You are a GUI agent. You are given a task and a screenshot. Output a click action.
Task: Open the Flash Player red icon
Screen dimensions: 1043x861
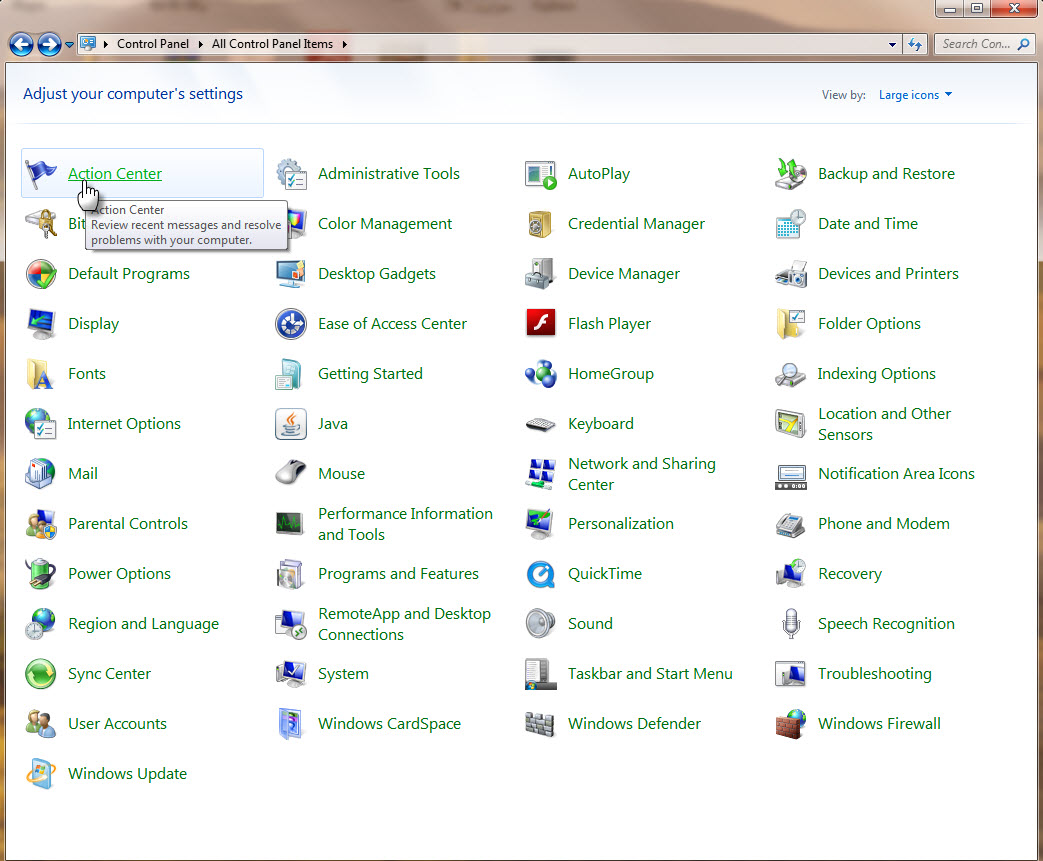541,324
